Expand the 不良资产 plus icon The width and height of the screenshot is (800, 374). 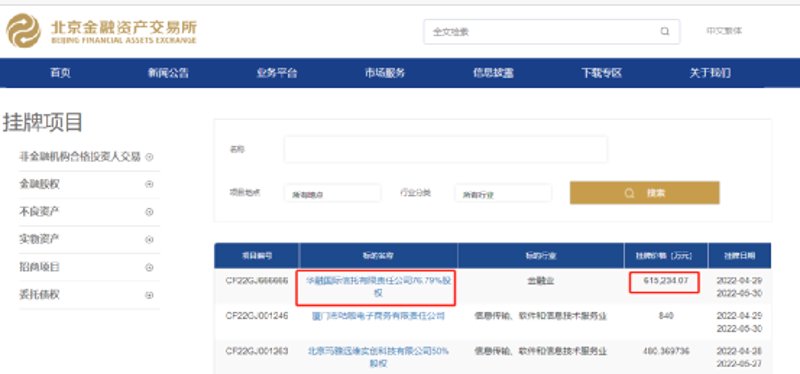(x=149, y=212)
